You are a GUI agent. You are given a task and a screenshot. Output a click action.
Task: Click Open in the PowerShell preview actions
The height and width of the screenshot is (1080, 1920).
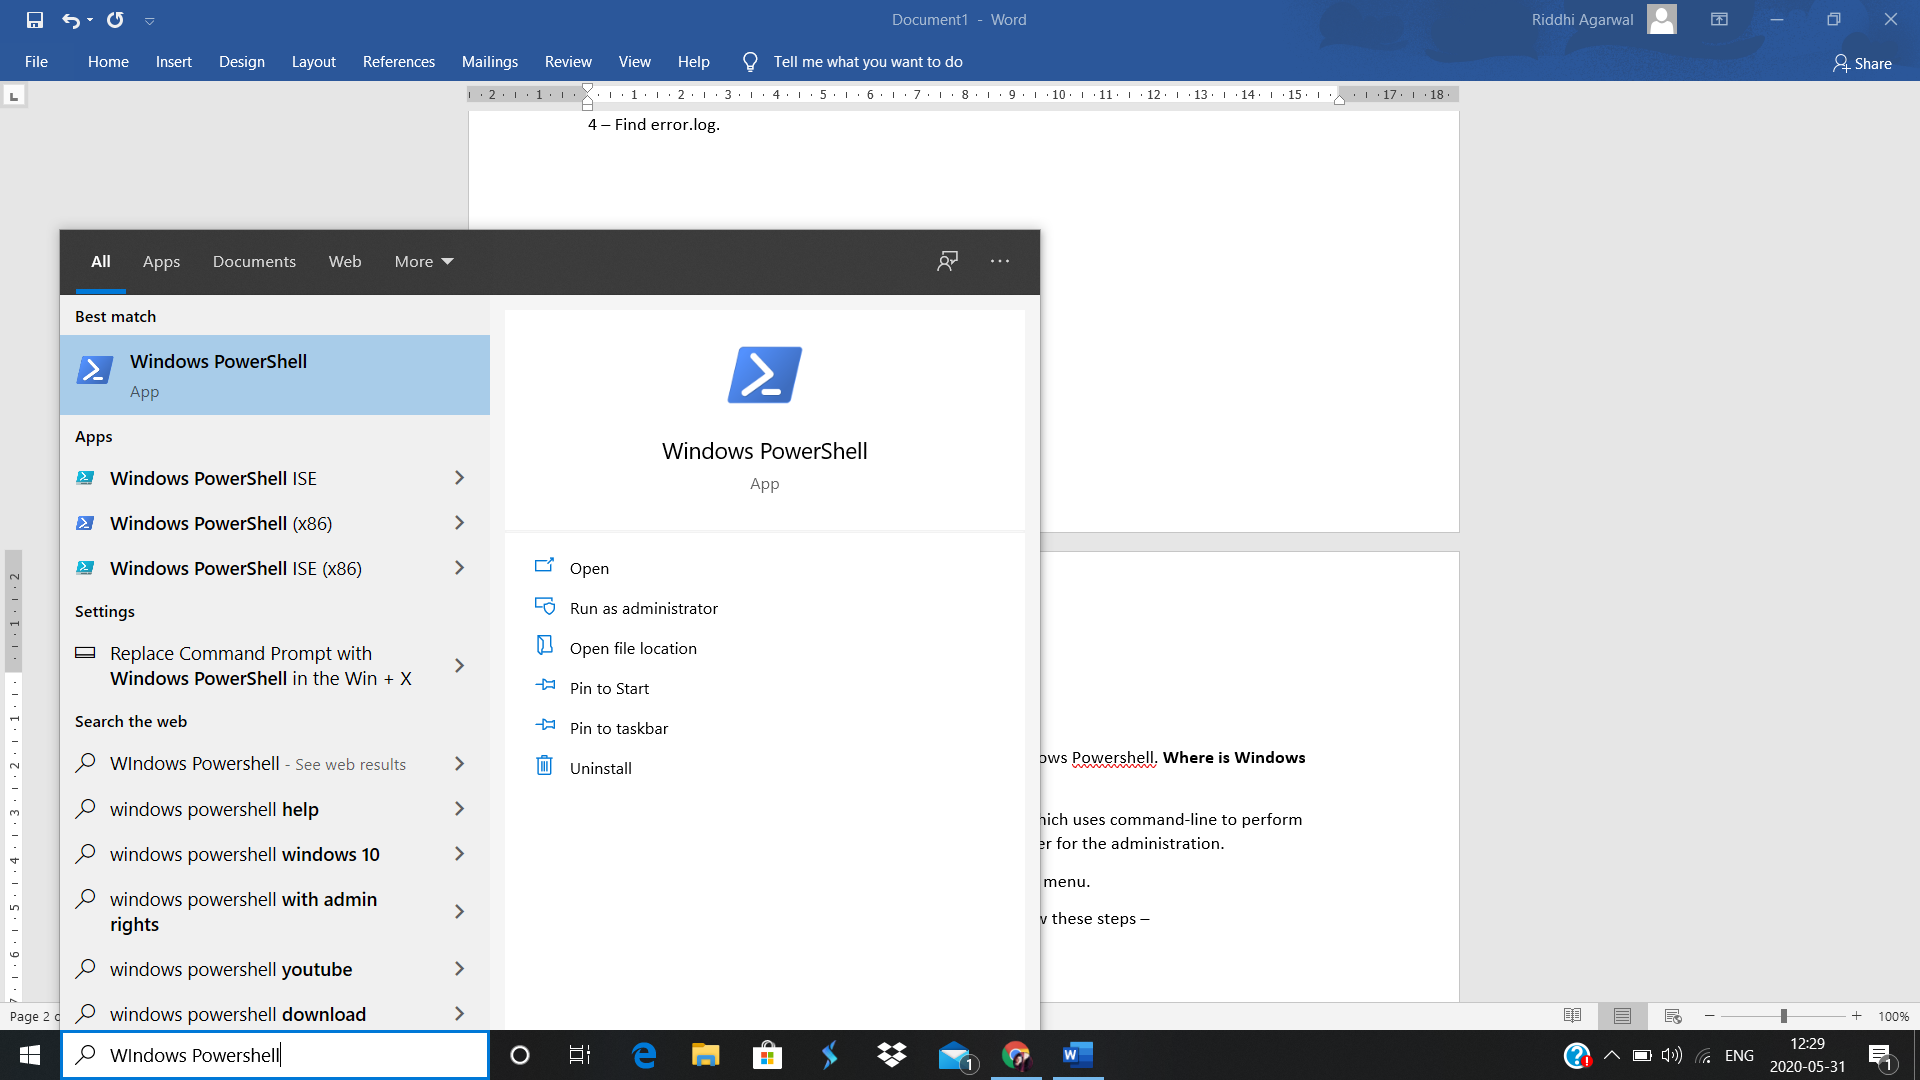point(589,568)
